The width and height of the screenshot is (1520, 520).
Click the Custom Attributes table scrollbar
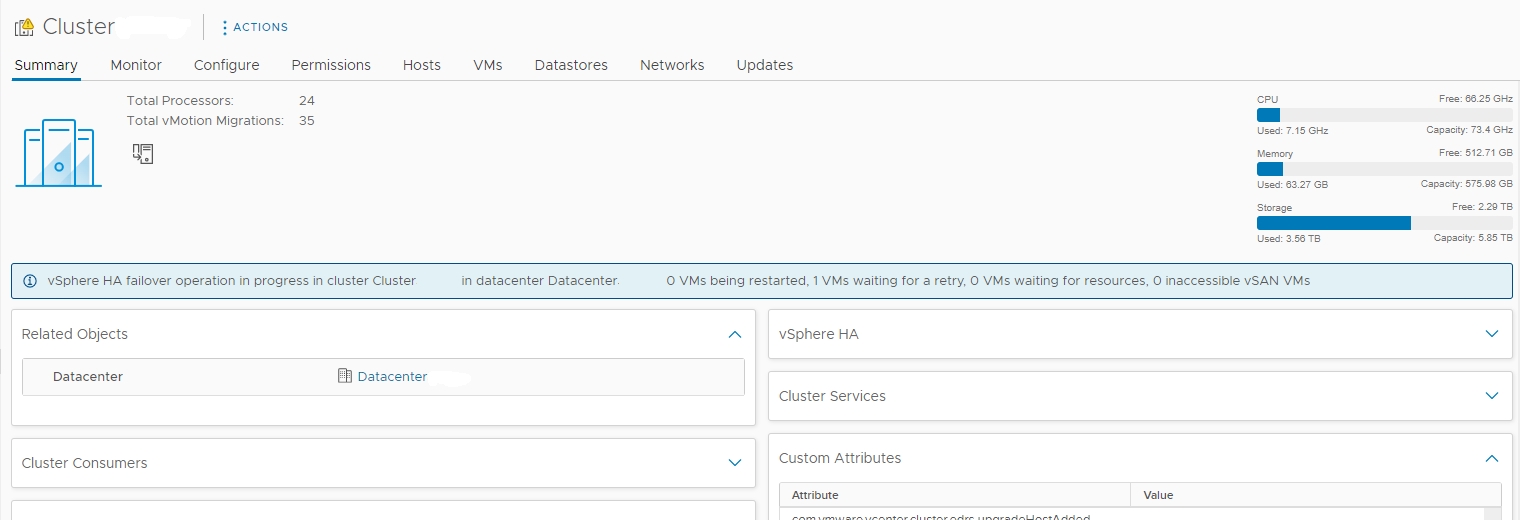1492,513
